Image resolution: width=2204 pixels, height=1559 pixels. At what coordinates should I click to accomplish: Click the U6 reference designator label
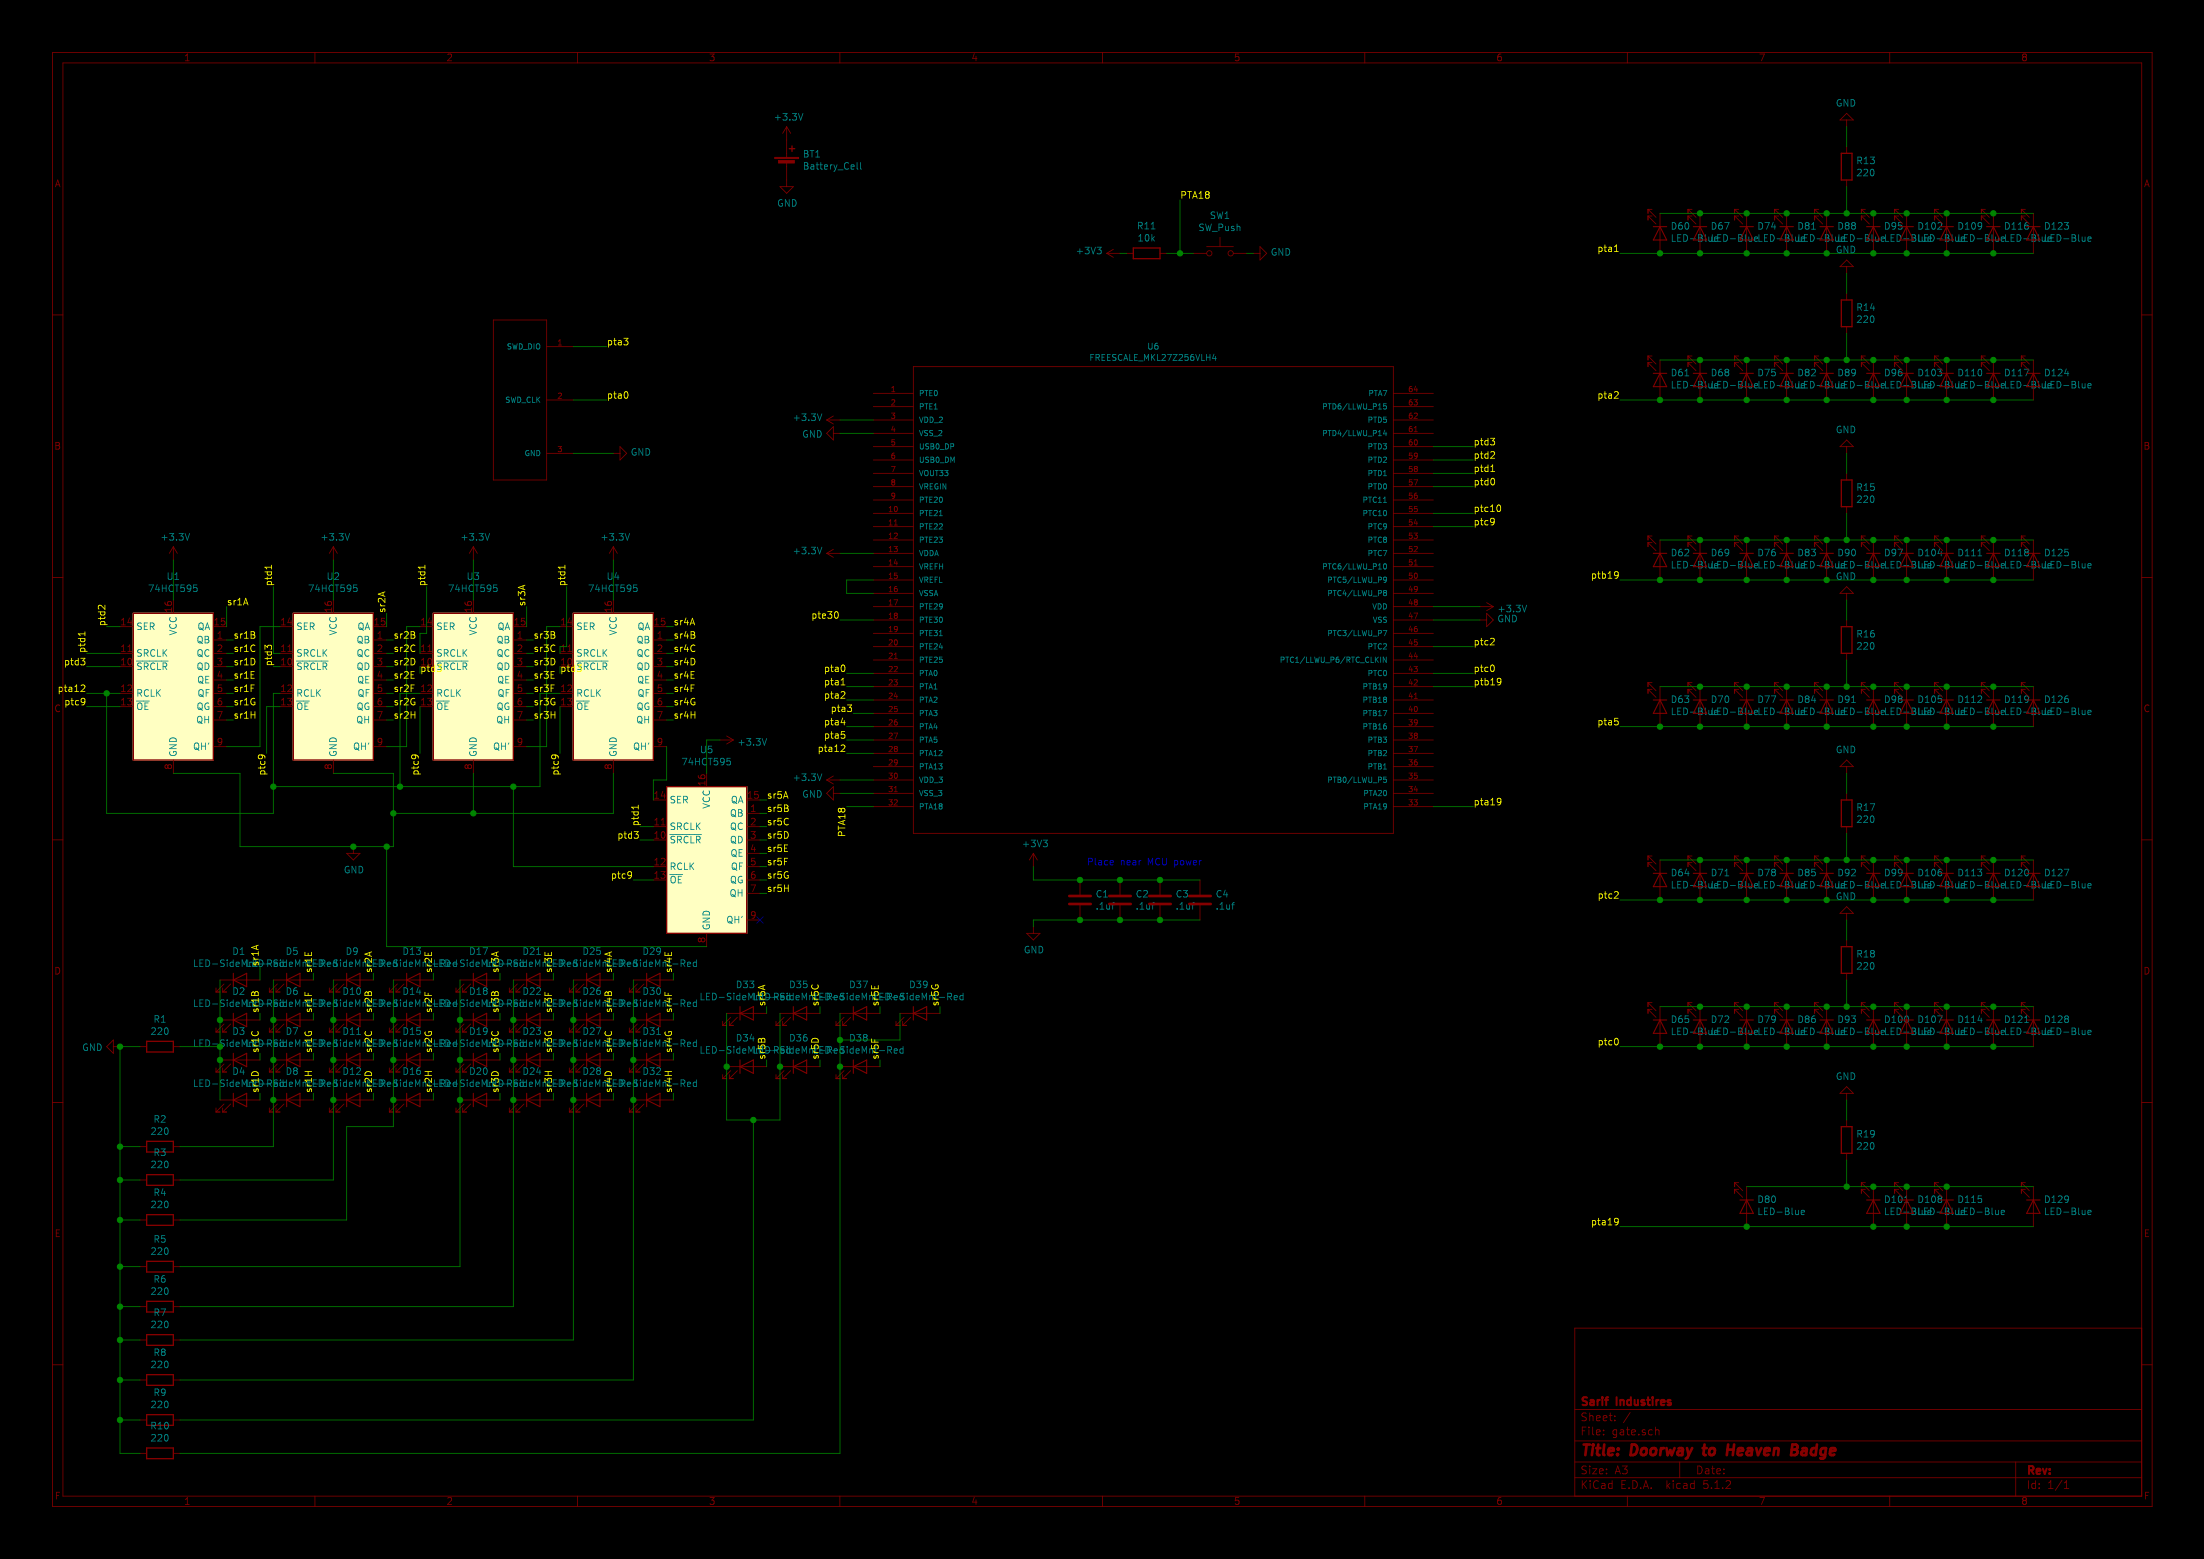point(1153,346)
